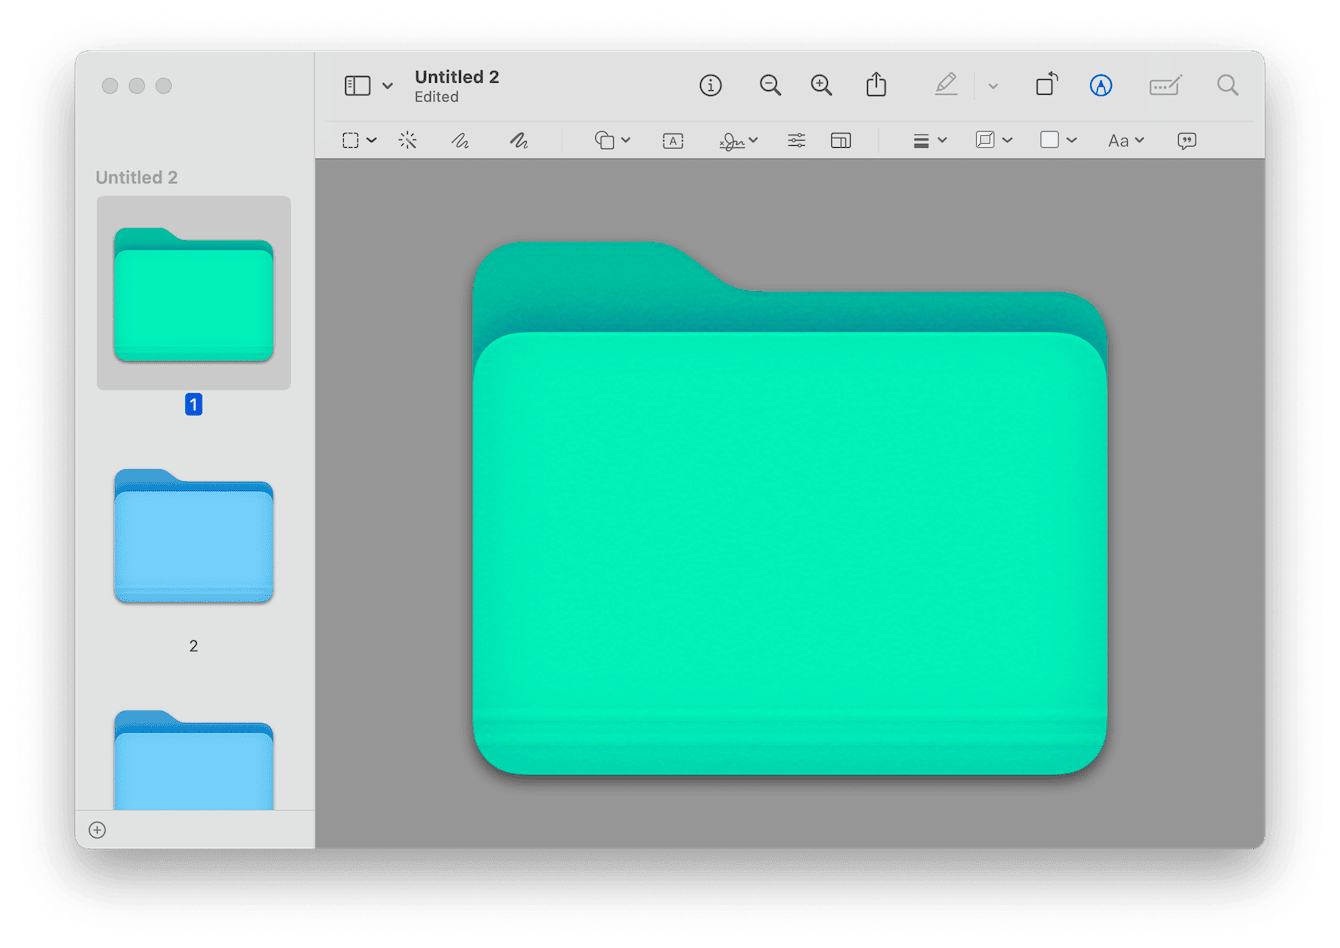1340x948 pixels.
Task: Open the search field
Action: tap(1227, 85)
